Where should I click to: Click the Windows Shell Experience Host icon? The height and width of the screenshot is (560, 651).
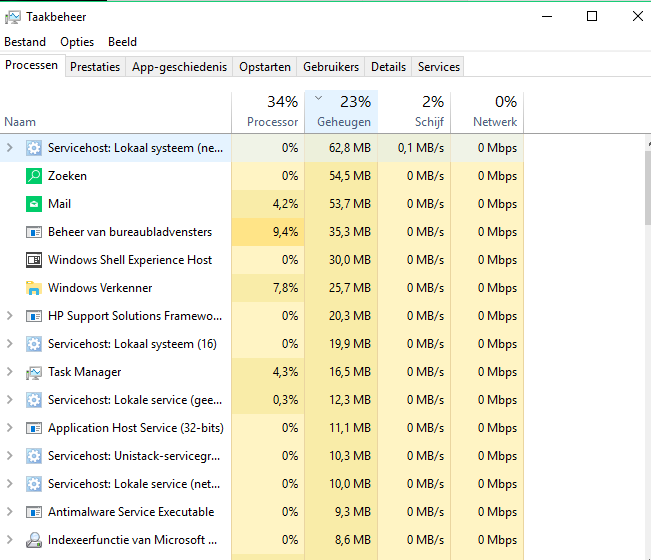pos(33,260)
